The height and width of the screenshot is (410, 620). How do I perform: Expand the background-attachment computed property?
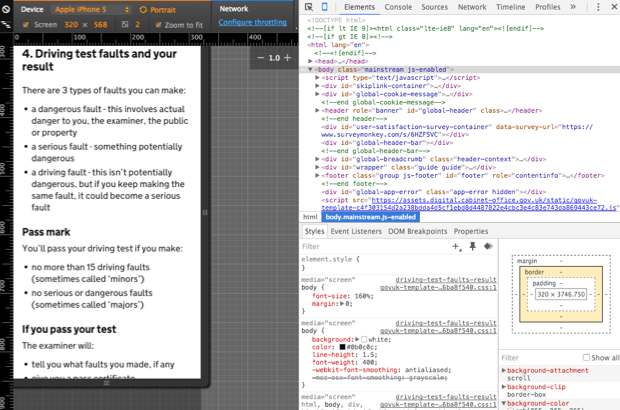[x=504, y=370]
